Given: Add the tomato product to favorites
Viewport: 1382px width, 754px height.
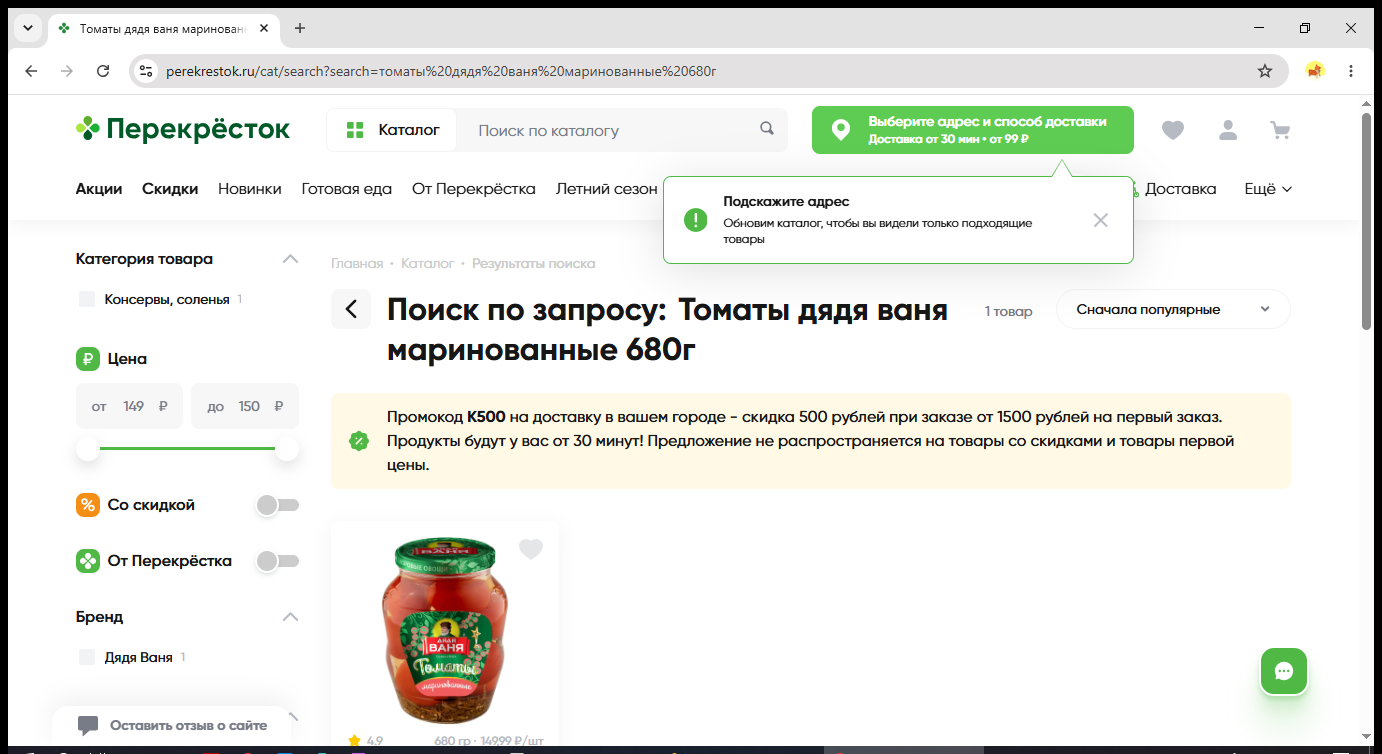Looking at the screenshot, I should 531,549.
